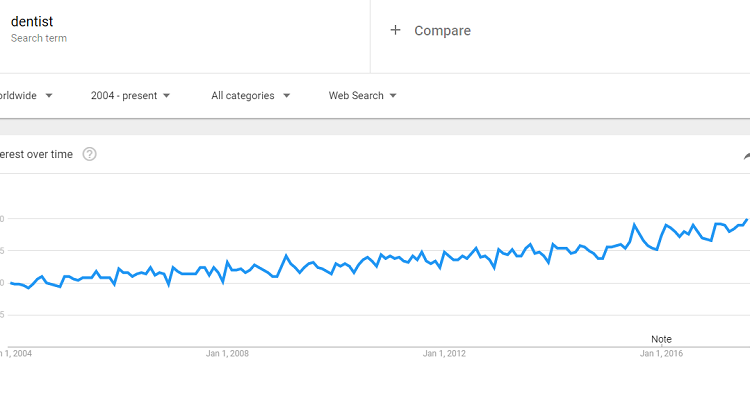
Task: Click the Web Search label text
Action: point(356,96)
